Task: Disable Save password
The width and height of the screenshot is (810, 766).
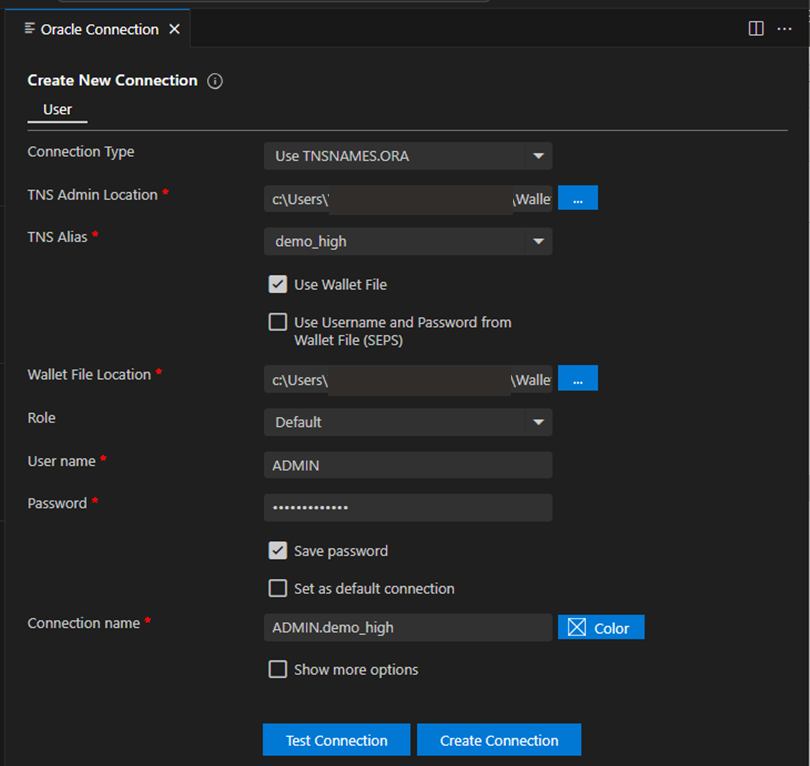Action: tap(277, 550)
